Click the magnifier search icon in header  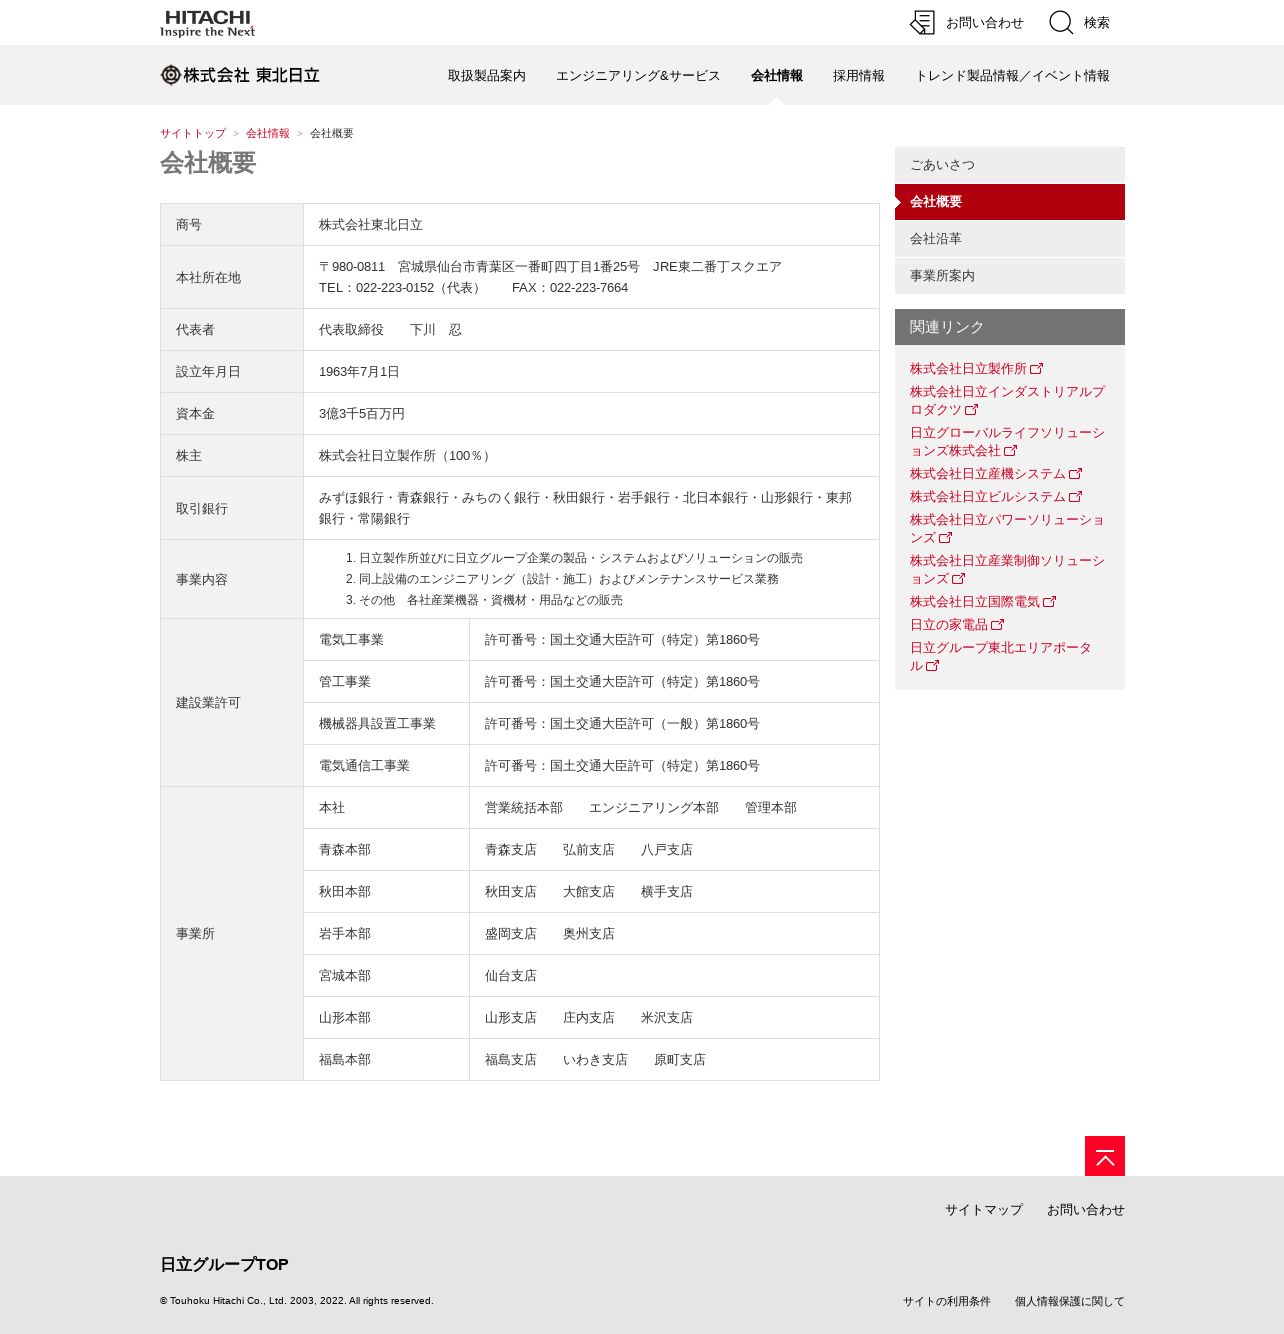[x=1061, y=23]
